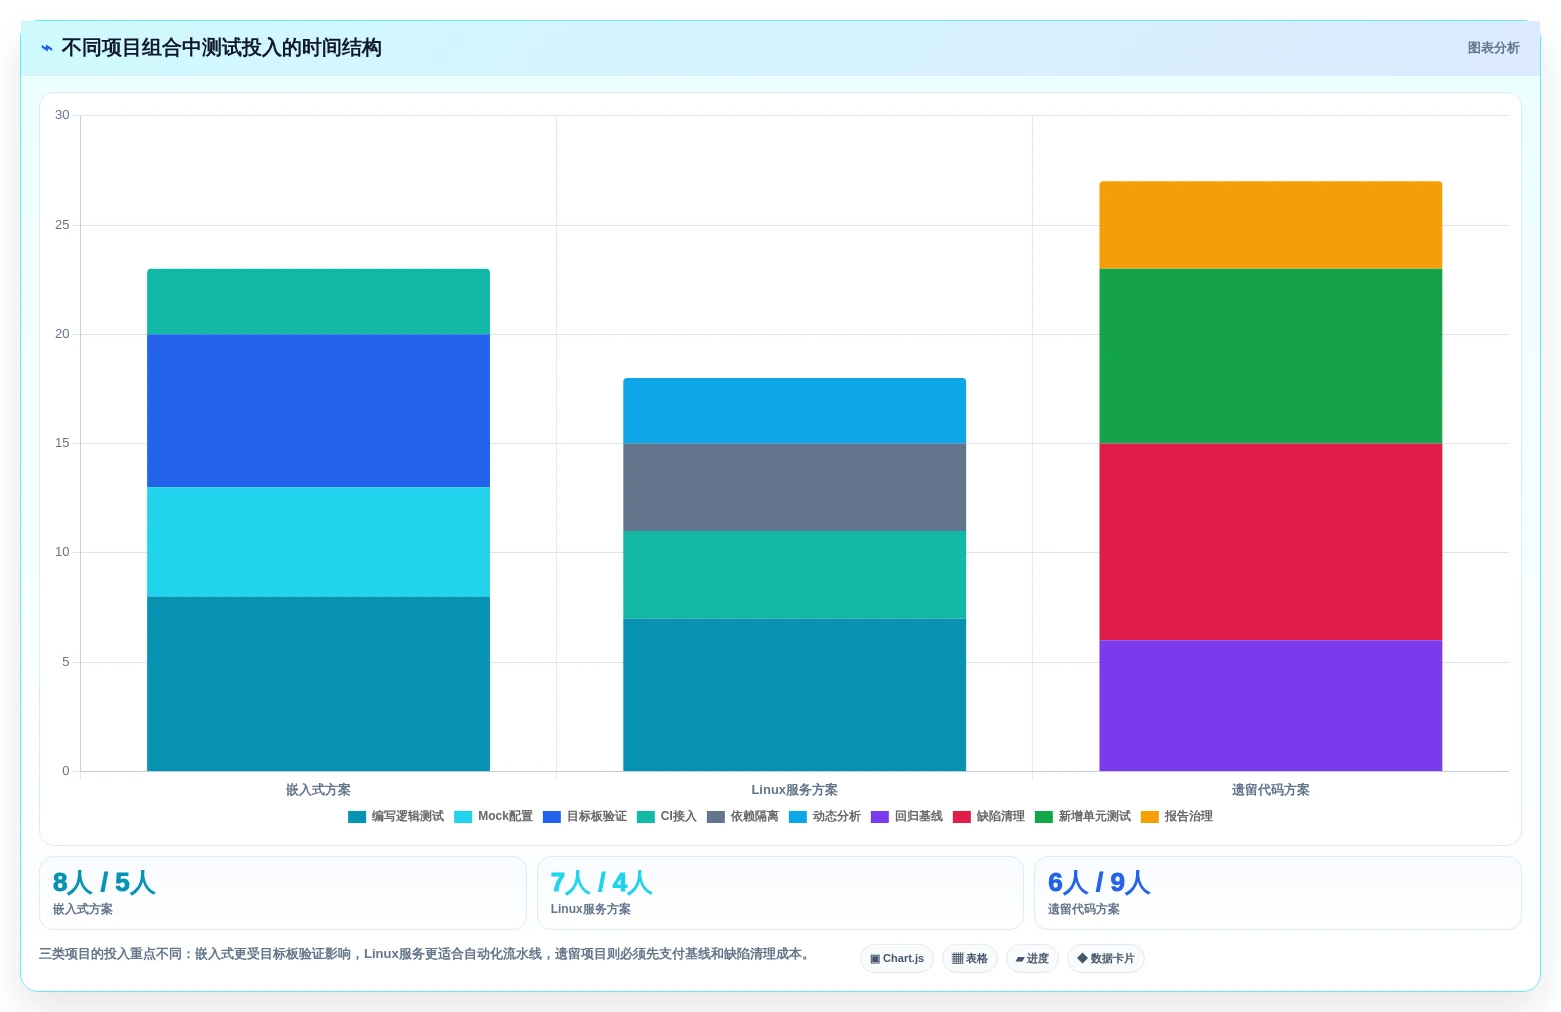Click the chart title 不同项目组合中测试投入的时间结构
1561x1012 pixels.
click(x=221, y=48)
